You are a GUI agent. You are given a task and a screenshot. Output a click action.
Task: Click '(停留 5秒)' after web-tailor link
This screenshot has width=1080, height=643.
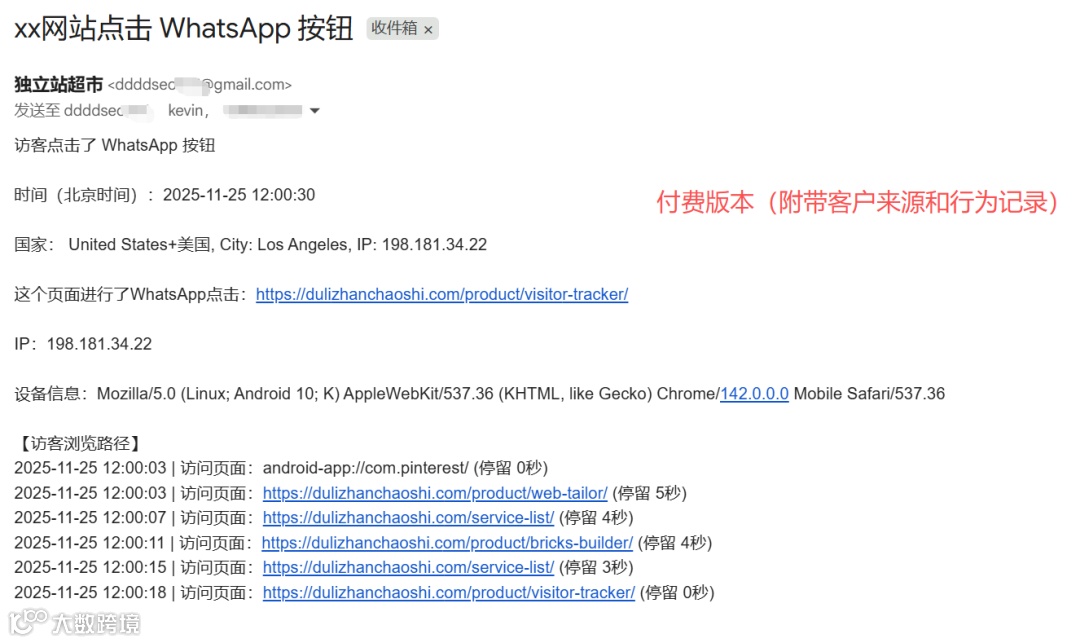(x=650, y=493)
